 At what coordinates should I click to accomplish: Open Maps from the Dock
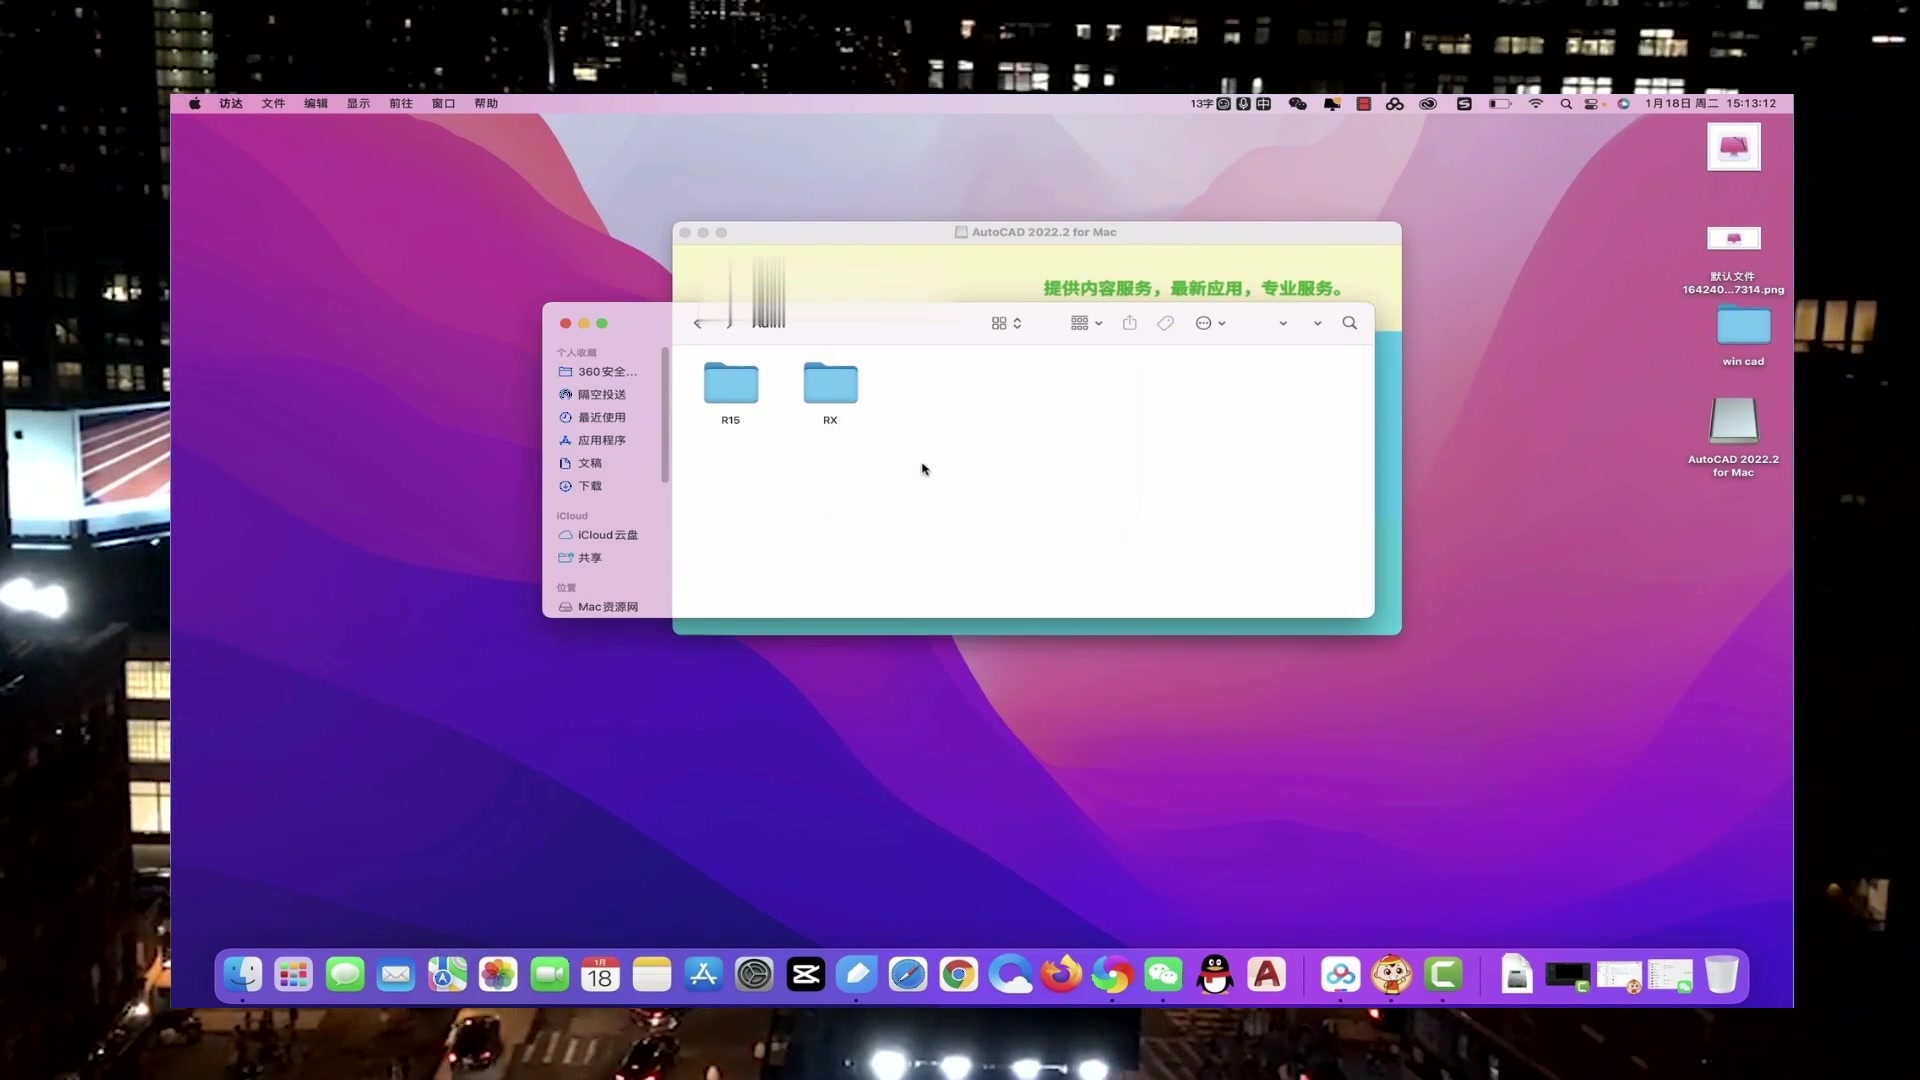coord(447,975)
